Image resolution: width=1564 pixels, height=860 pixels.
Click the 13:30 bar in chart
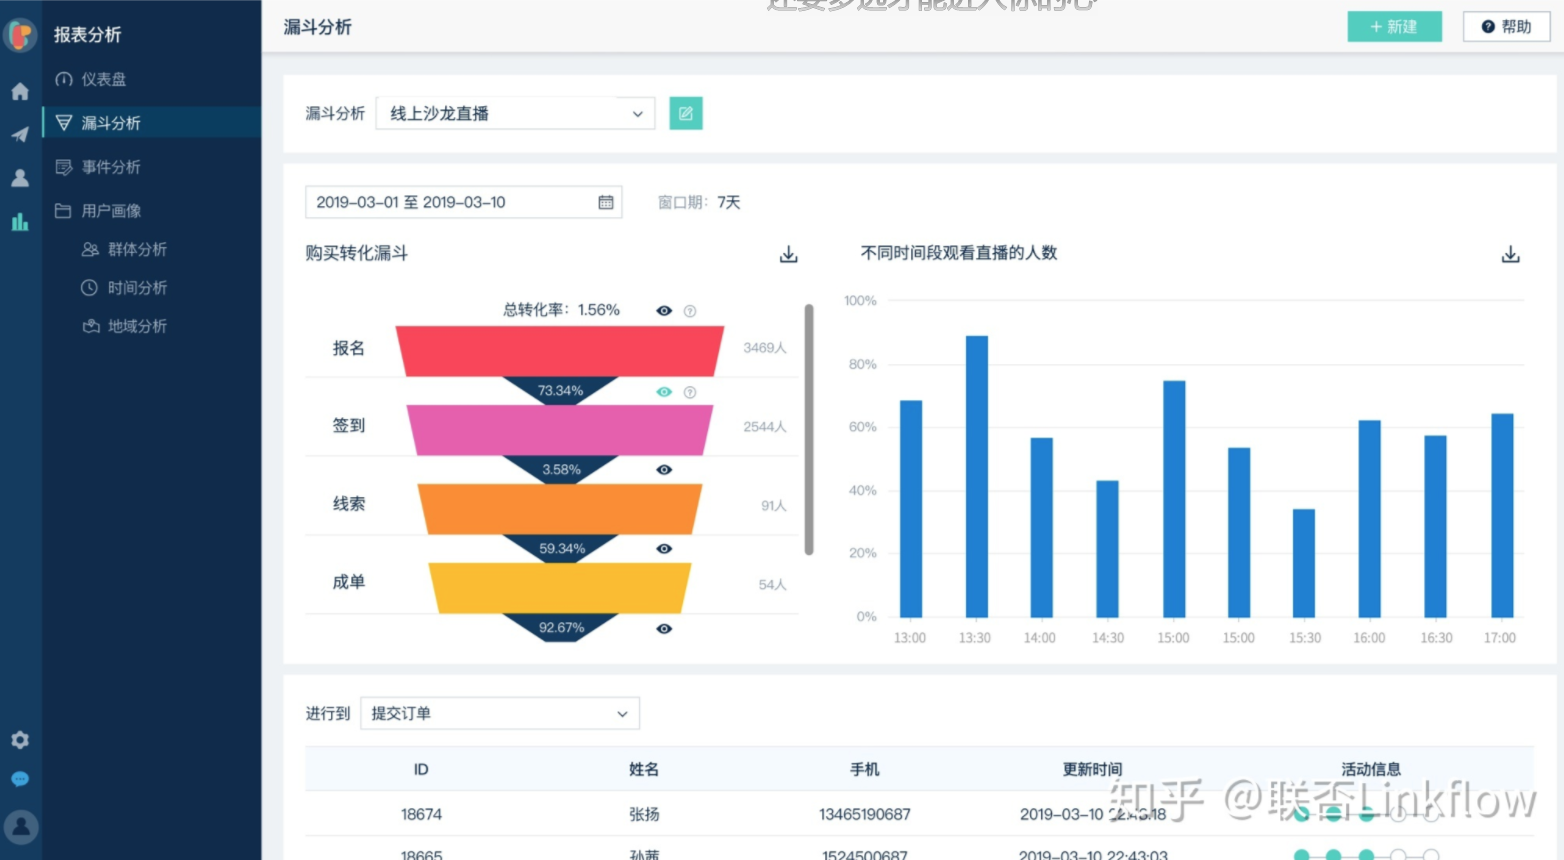tap(977, 477)
